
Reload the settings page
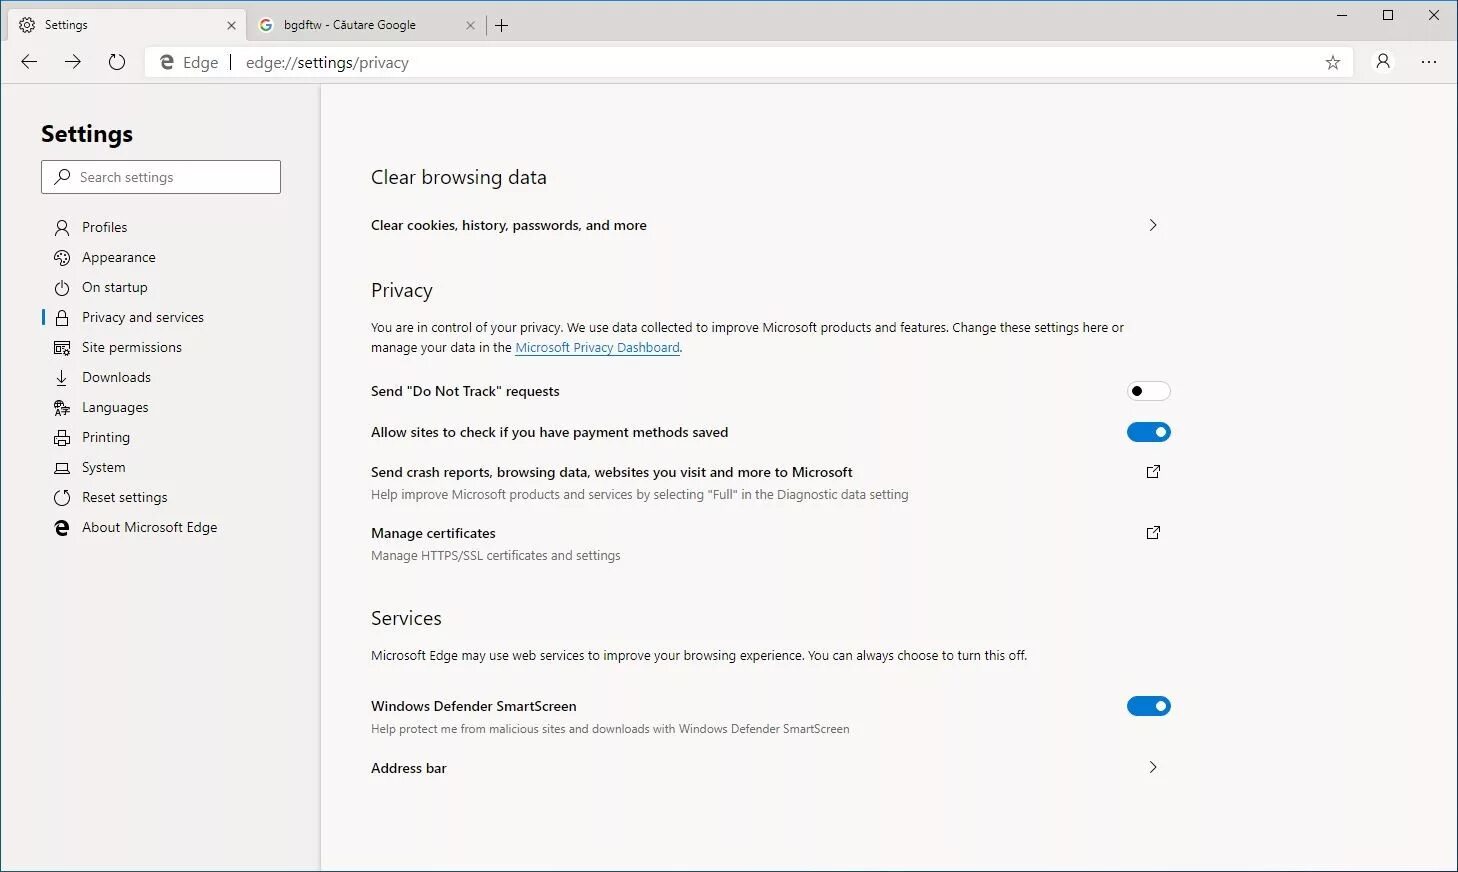pyautogui.click(x=117, y=62)
